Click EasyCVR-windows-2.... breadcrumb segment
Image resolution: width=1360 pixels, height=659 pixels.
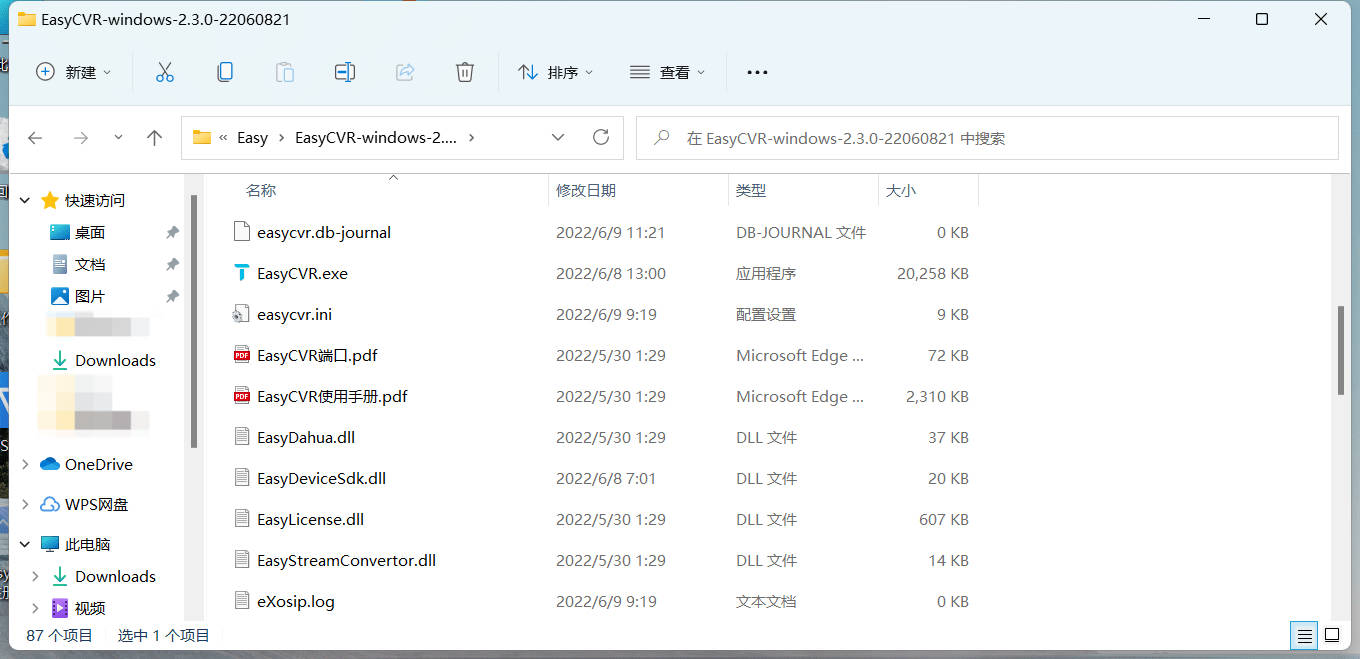pos(376,138)
